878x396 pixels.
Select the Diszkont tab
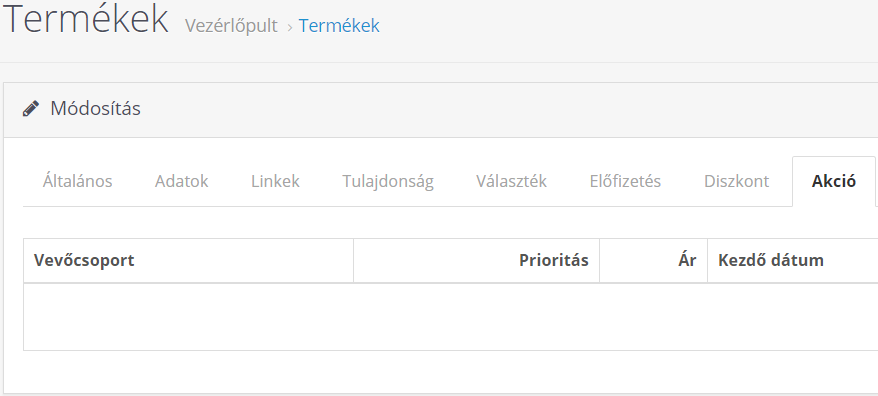tap(736, 181)
